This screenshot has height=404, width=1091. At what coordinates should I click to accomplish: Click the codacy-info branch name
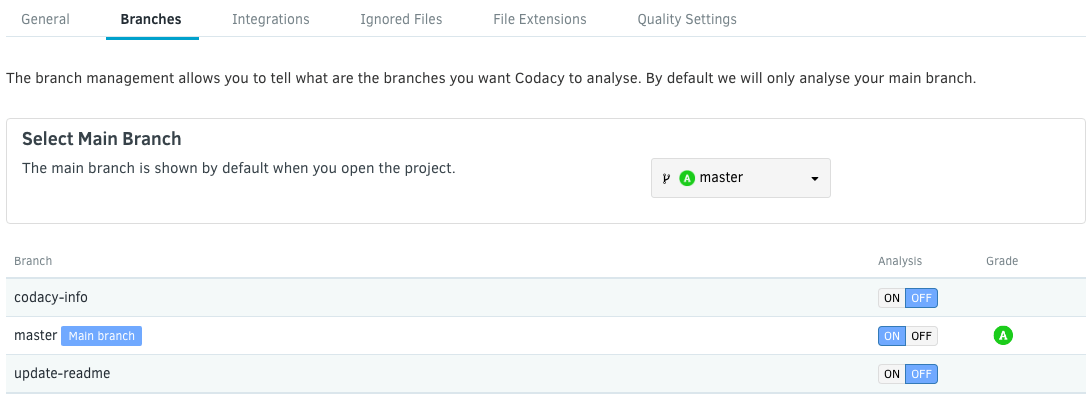tap(58, 298)
